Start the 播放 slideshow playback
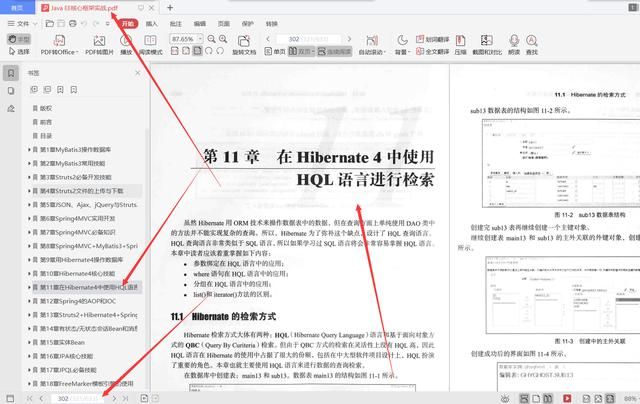This screenshot has width=640, height=404. (126, 44)
